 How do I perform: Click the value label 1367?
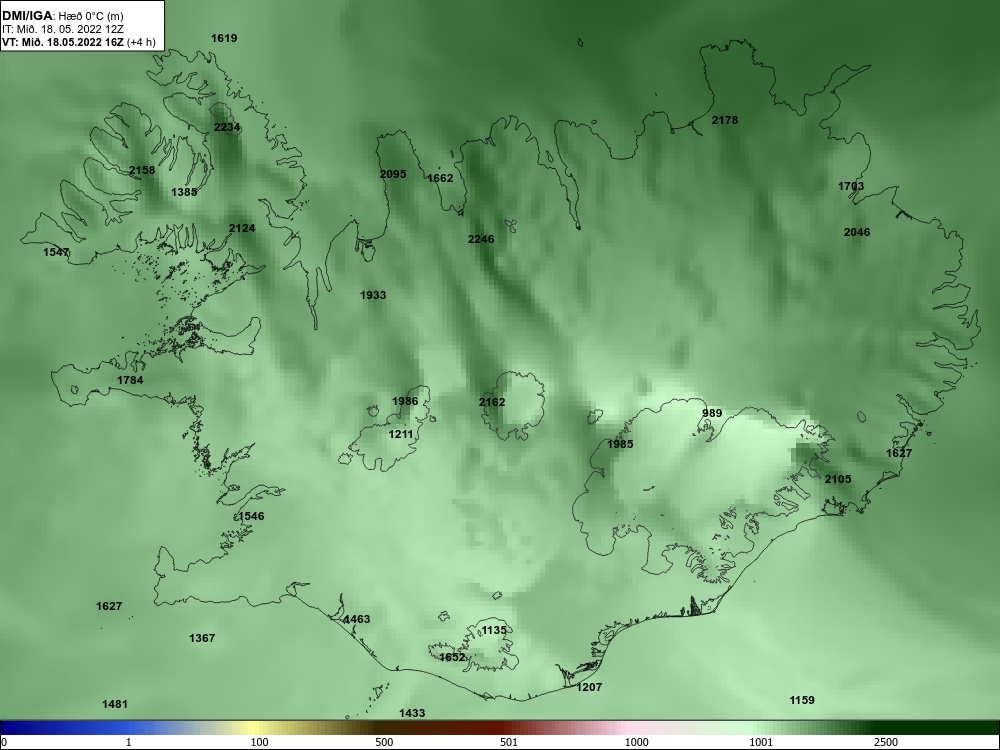(202, 638)
